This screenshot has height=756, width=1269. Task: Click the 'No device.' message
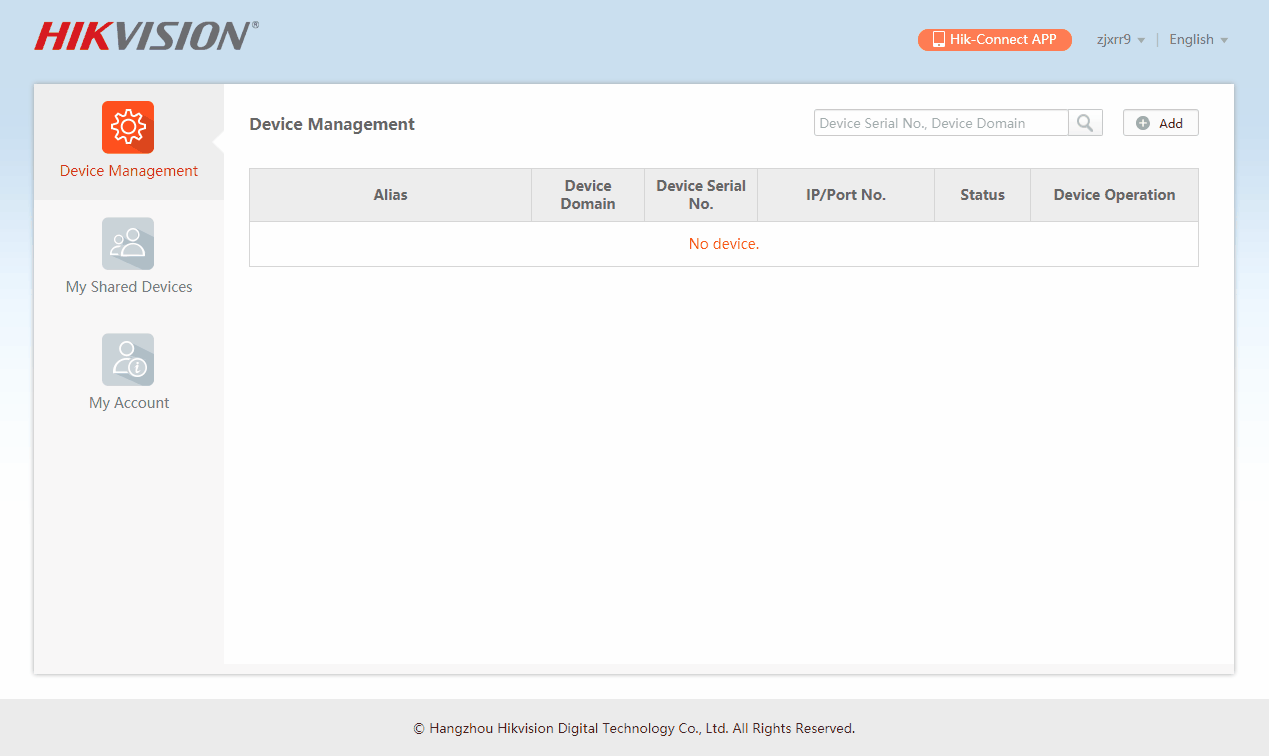(x=724, y=244)
